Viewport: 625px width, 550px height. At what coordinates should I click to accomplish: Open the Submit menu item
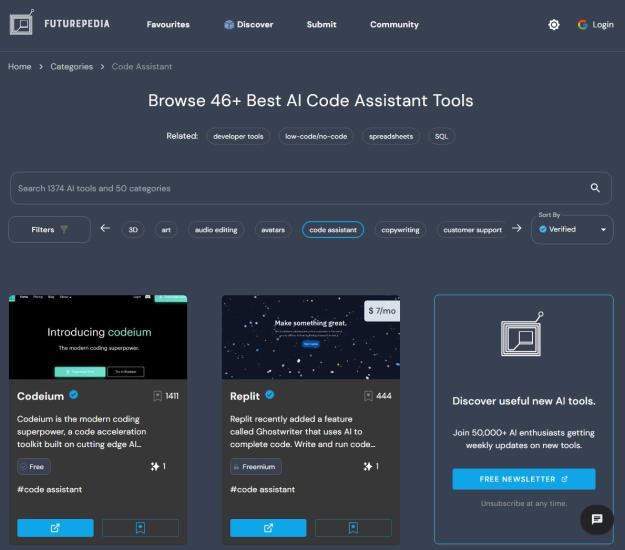(321, 24)
